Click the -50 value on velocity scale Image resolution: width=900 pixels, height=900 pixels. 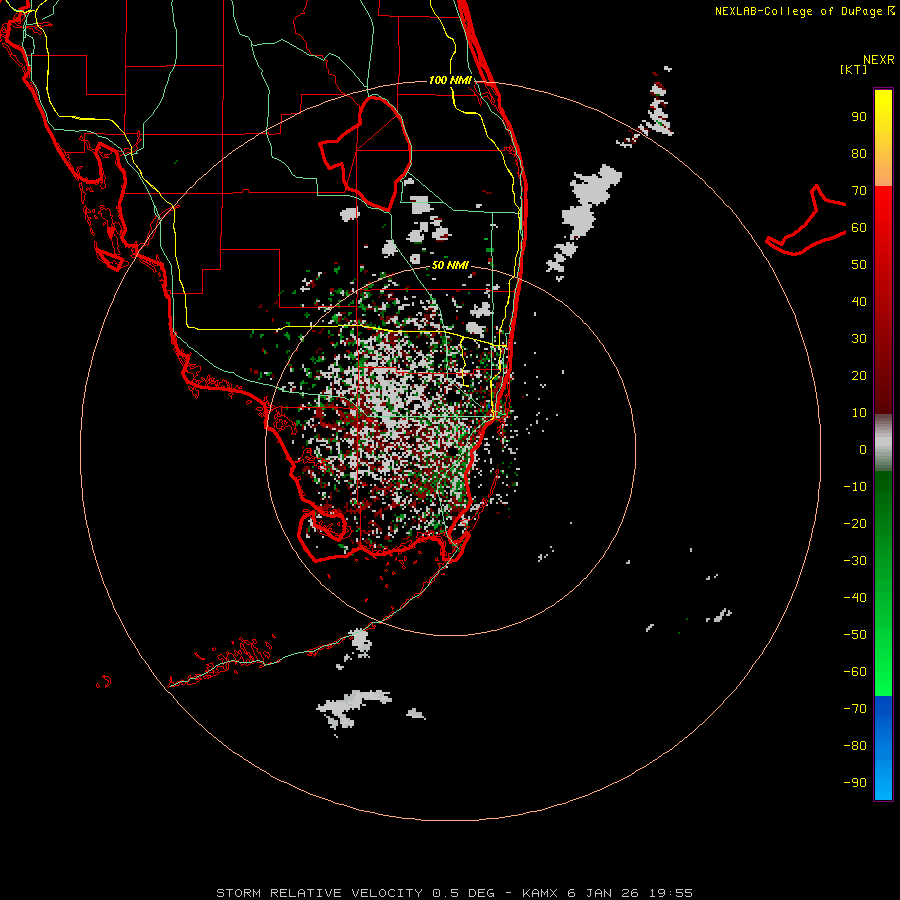pos(855,635)
